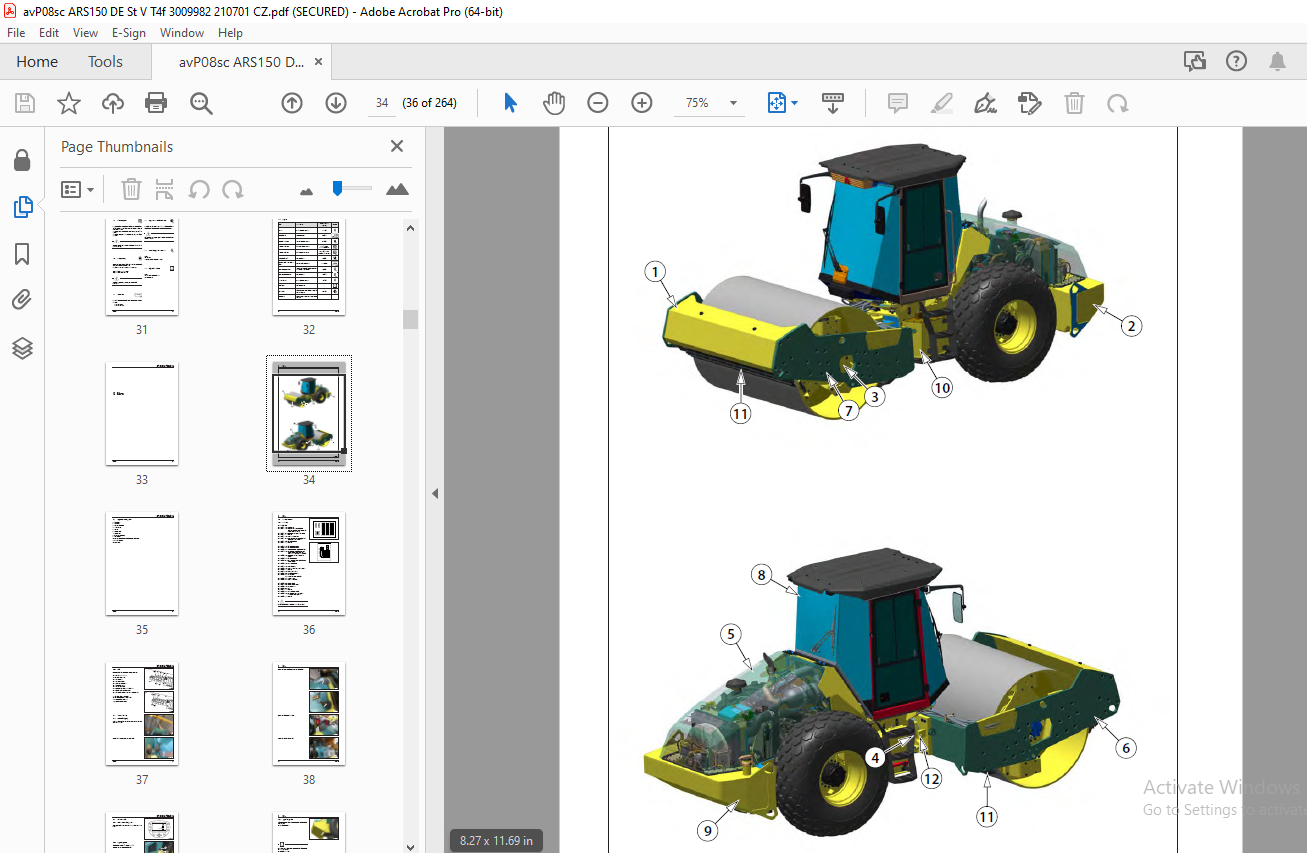This screenshot has height=853, width=1307.
Task: Click the 75% zoom value field
Action: tap(697, 103)
